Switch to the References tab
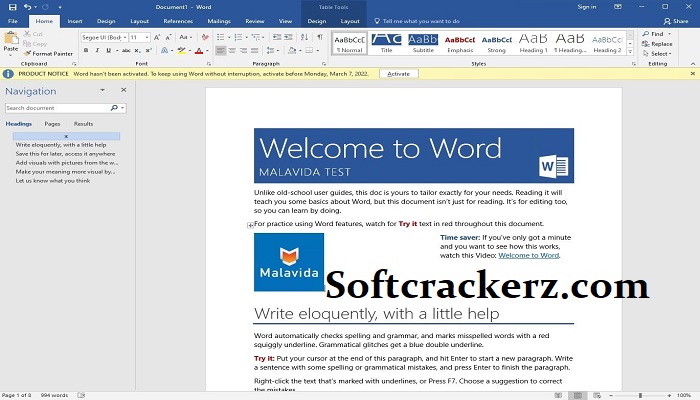The image size is (700, 400). (178, 21)
